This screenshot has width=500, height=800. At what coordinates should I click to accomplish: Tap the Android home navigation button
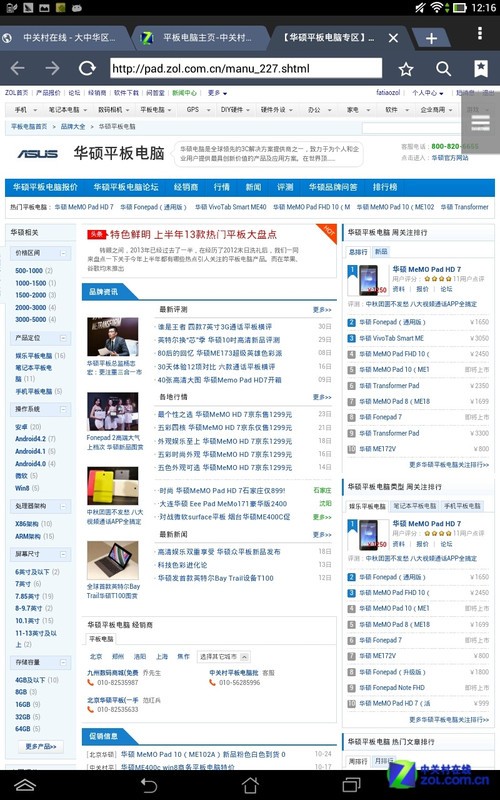point(250,785)
